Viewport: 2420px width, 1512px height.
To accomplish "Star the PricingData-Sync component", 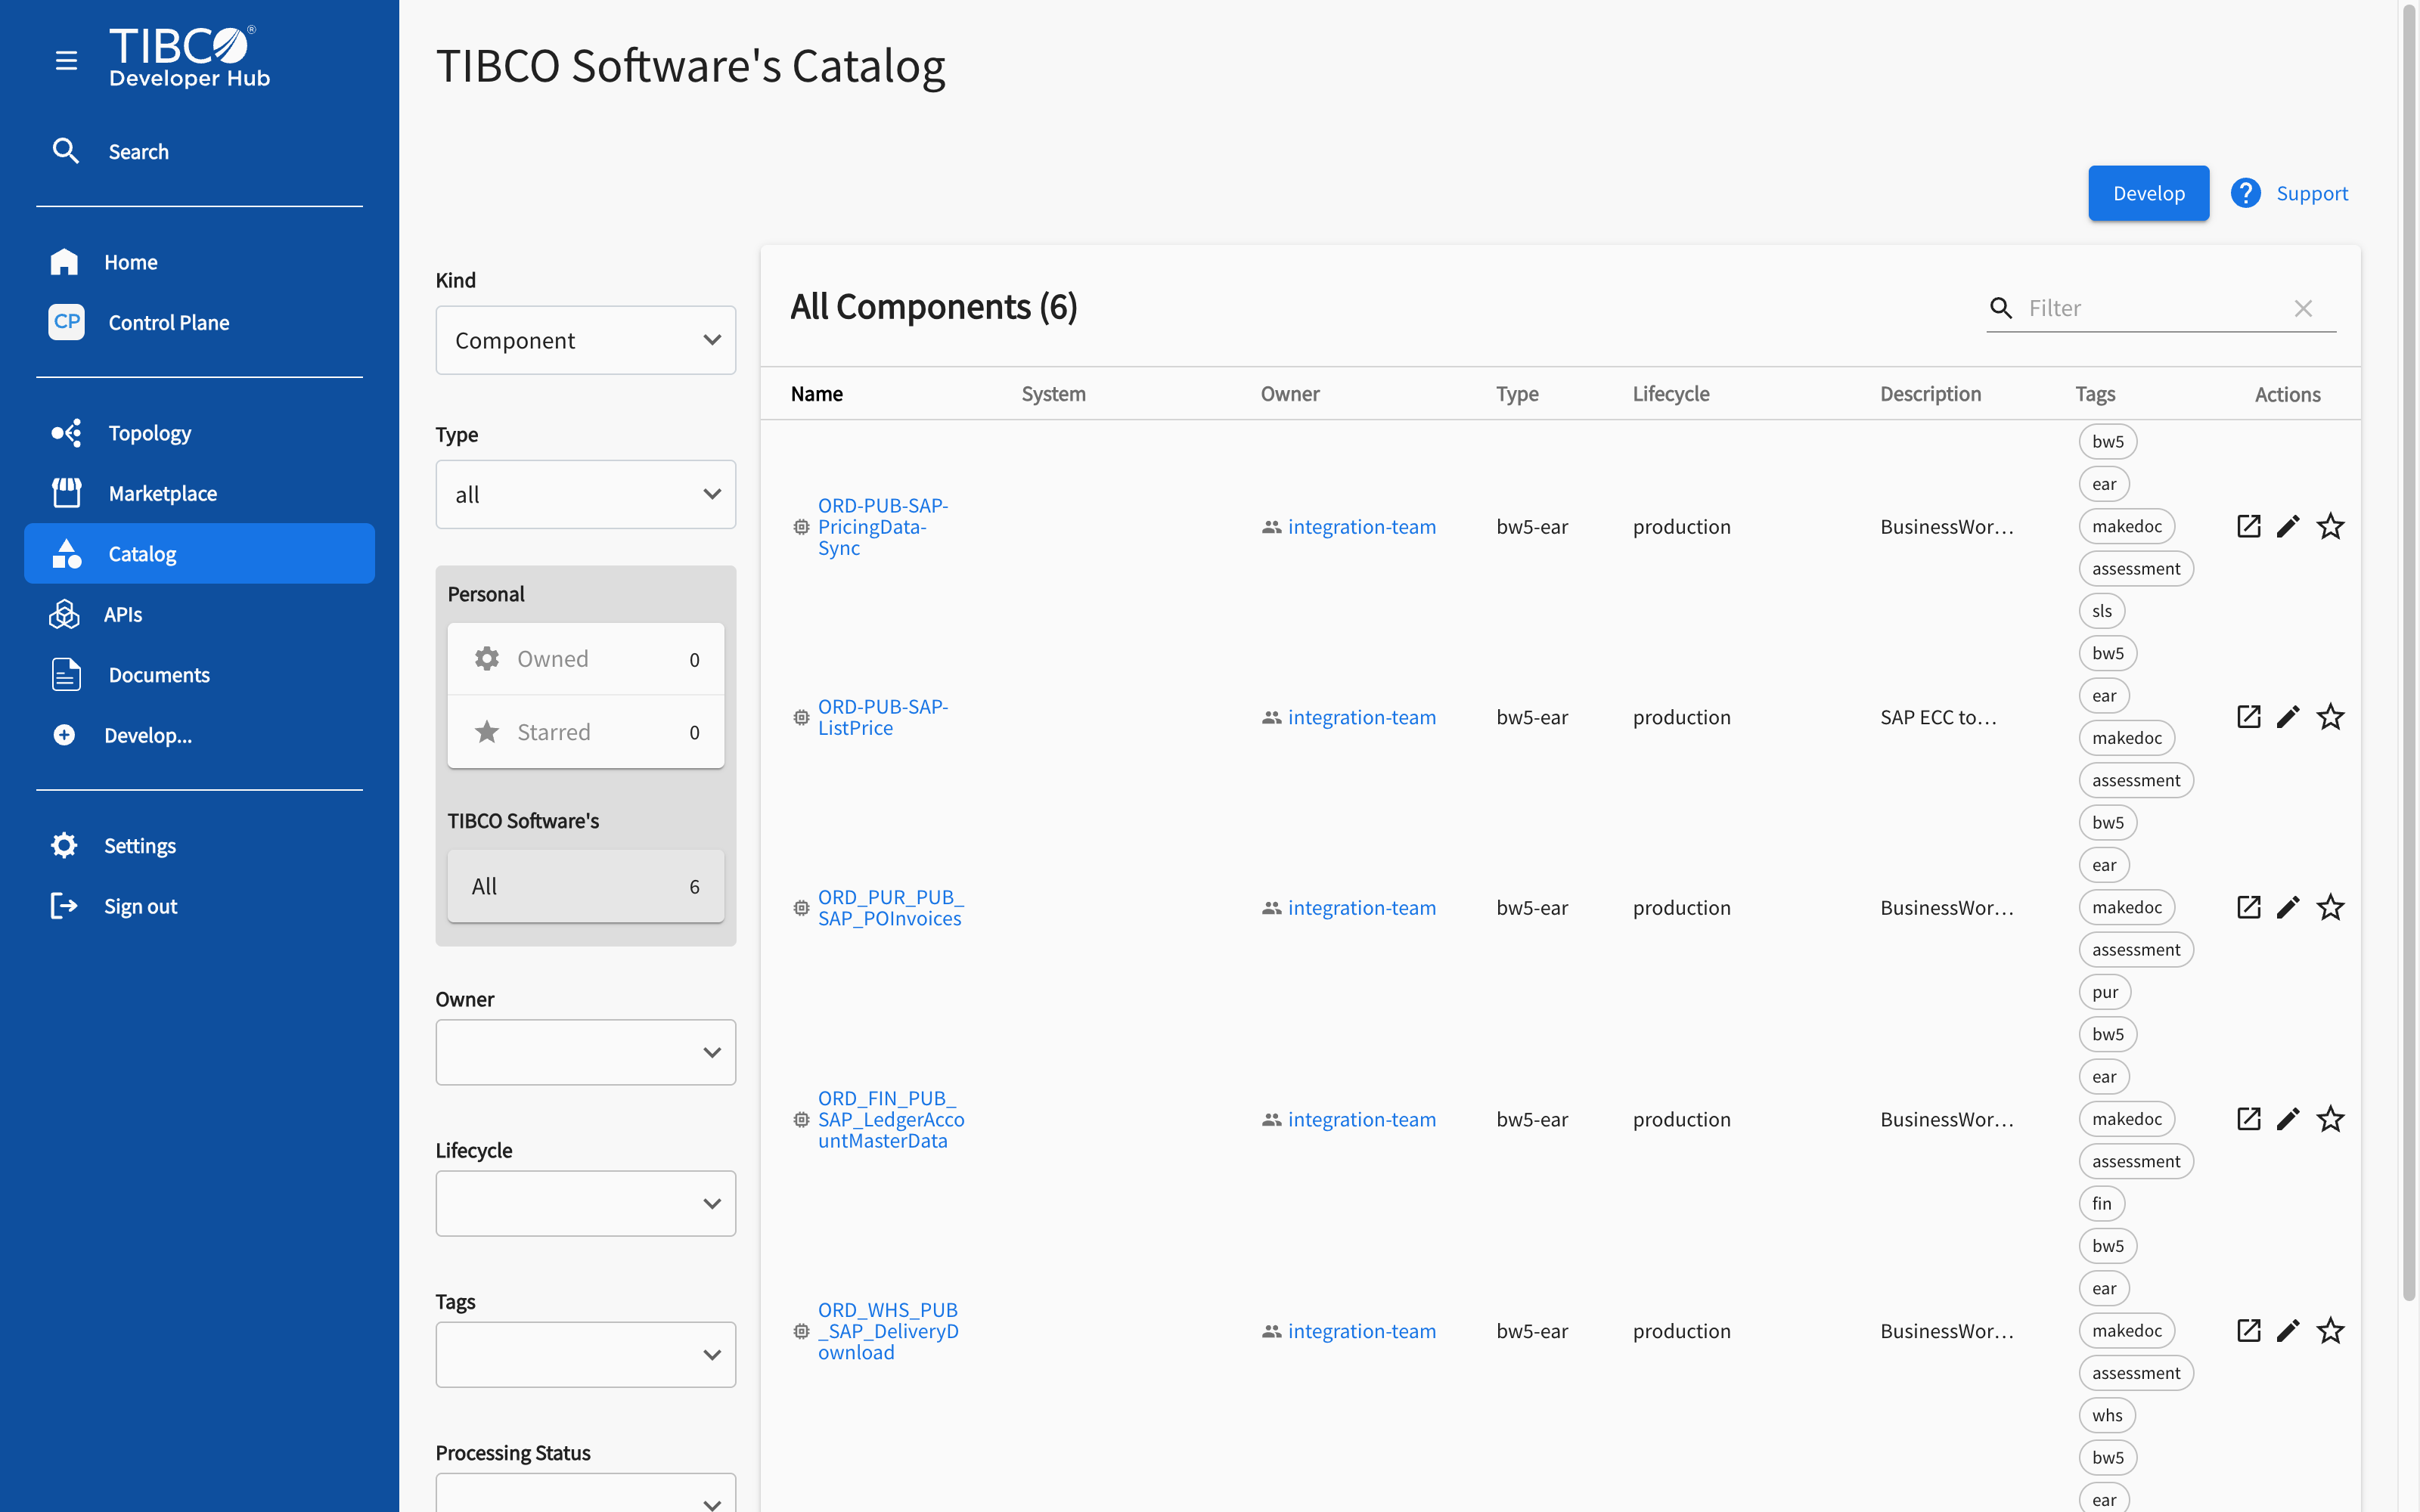I will click(2330, 526).
